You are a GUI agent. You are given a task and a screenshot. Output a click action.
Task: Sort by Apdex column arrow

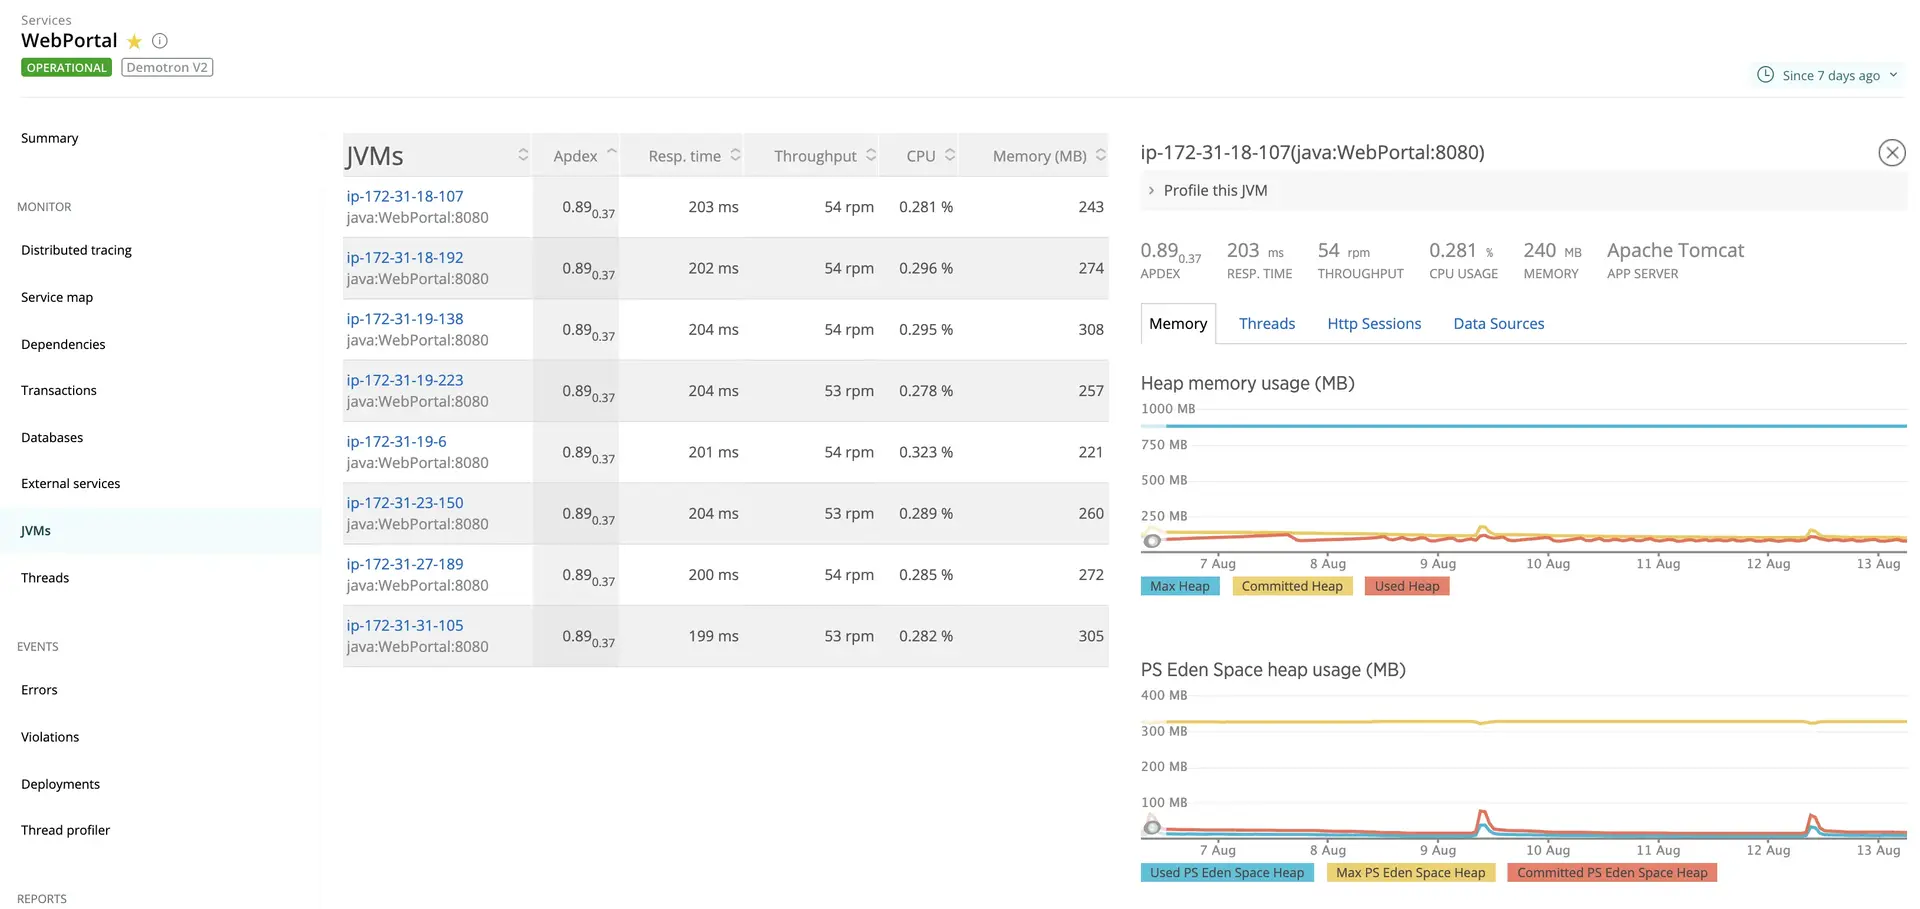click(x=611, y=153)
